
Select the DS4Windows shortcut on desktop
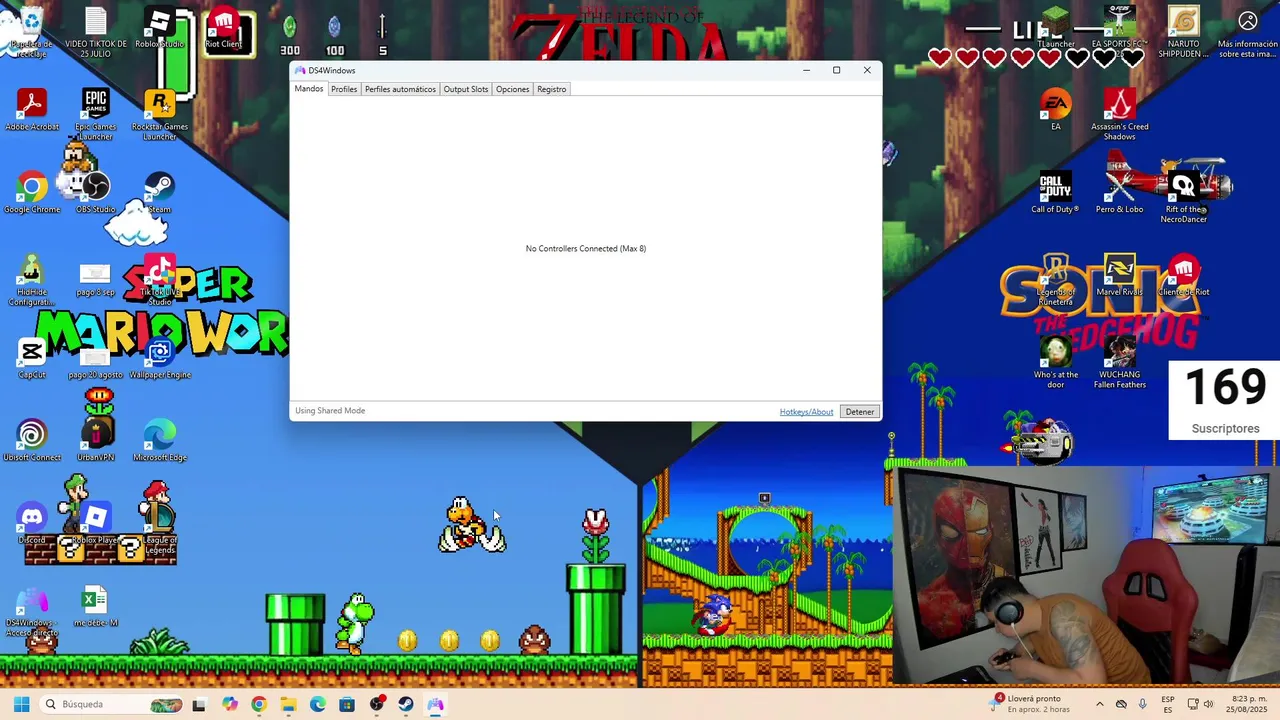coord(32,612)
